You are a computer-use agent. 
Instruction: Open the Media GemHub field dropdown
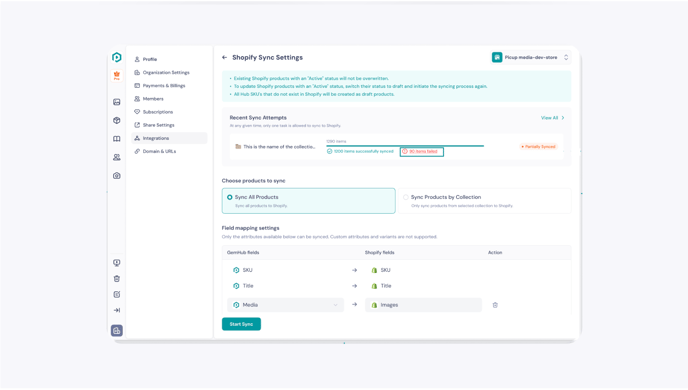click(285, 305)
